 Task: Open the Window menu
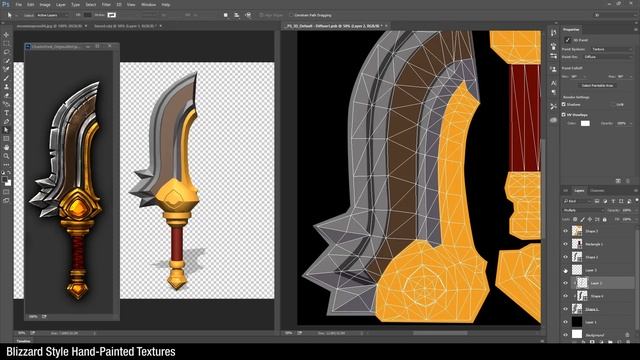(x=148, y=4)
